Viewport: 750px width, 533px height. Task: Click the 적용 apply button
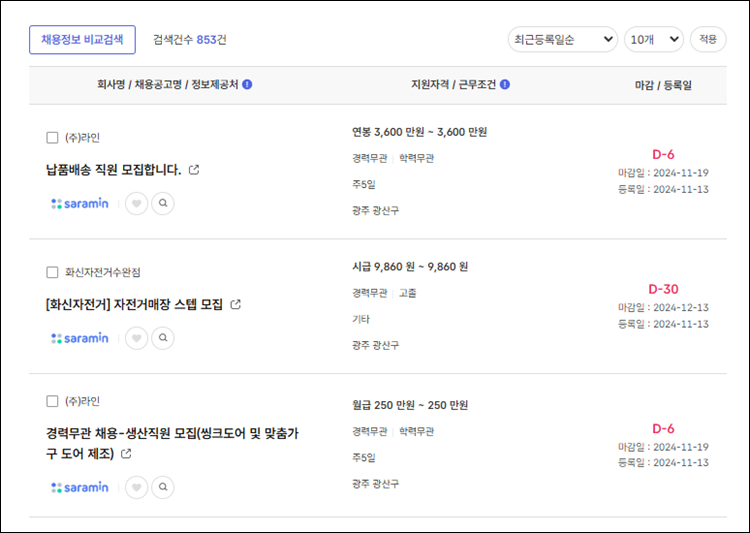pos(708,39)
